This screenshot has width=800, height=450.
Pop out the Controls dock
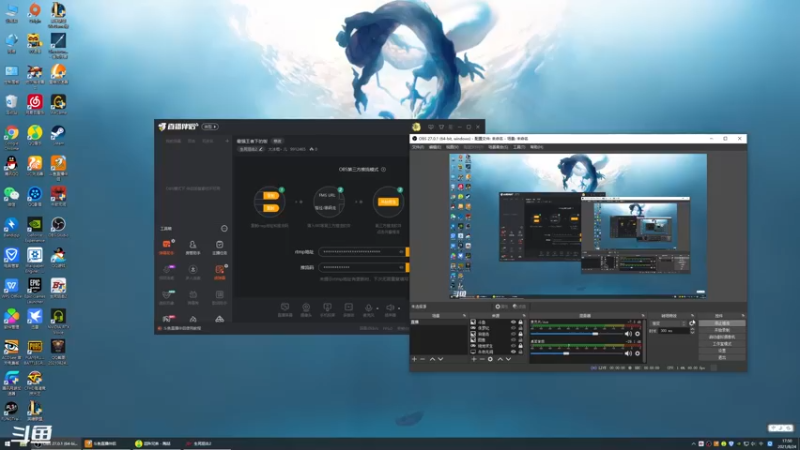click(x=743, y=316)
